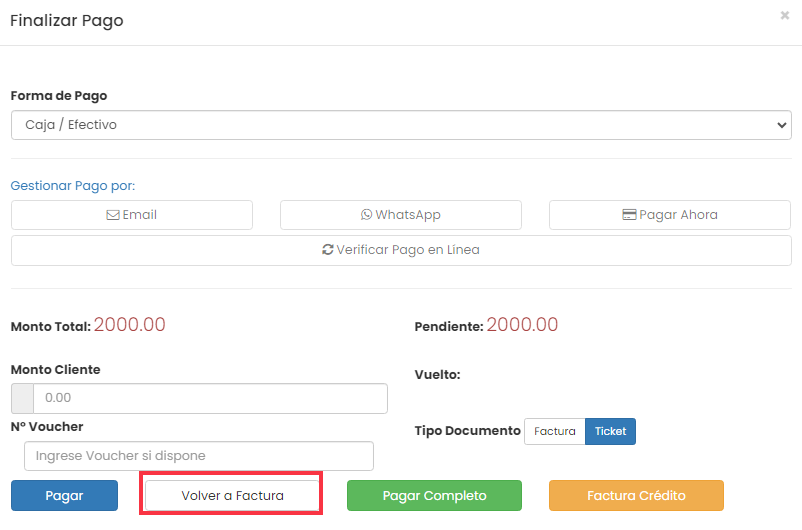The height and width of the screenshot is (530, 802).
Task: Click the green Pagar Completo button
Action: (434, 495)
